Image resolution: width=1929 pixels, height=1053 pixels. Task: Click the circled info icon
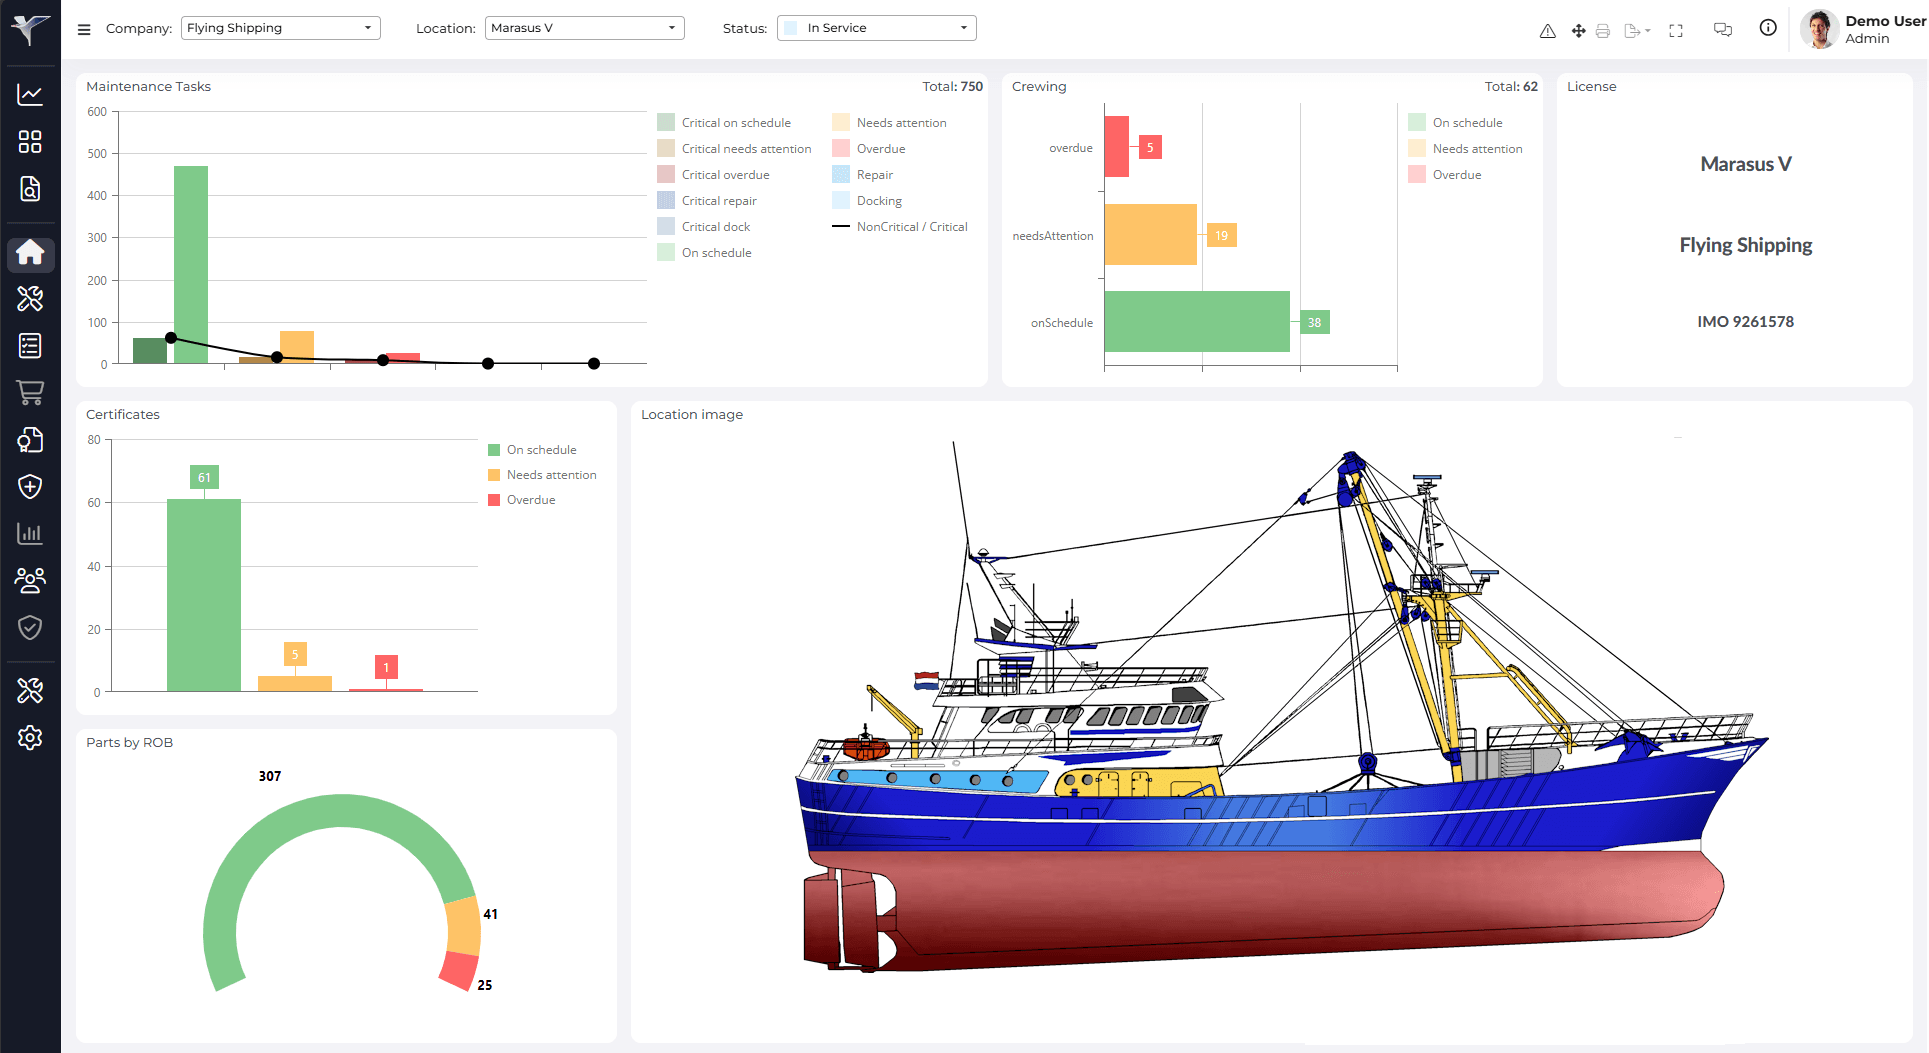pos(1768,28)
